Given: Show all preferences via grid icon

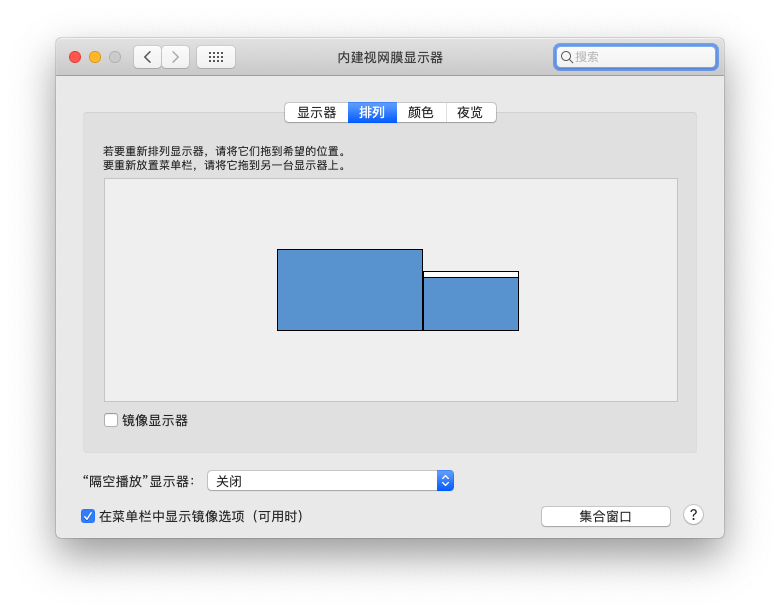Looking at the screenshot, I should pyautogui.click(x=216, y=57).
